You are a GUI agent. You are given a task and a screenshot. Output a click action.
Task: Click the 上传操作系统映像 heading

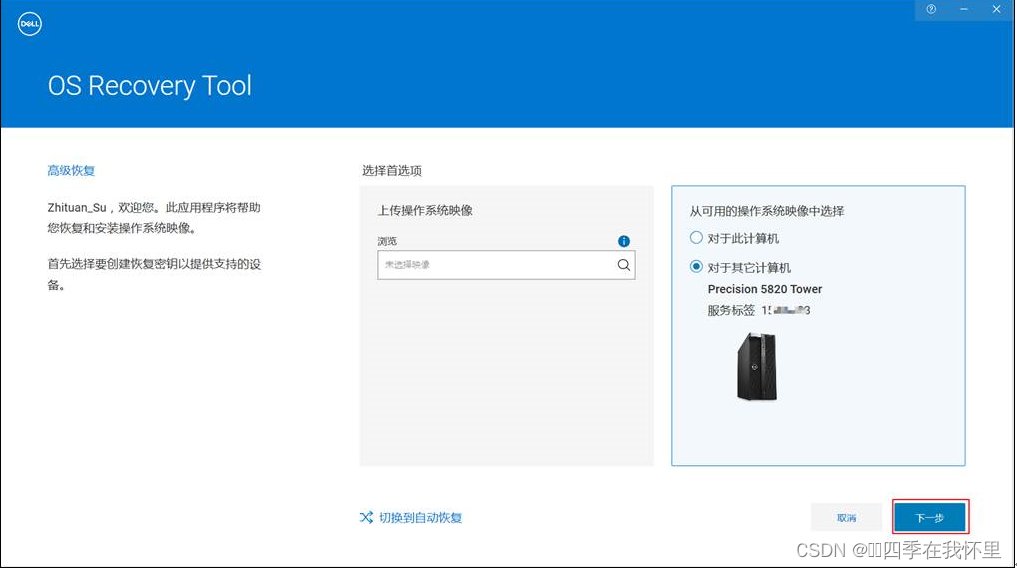425,211
